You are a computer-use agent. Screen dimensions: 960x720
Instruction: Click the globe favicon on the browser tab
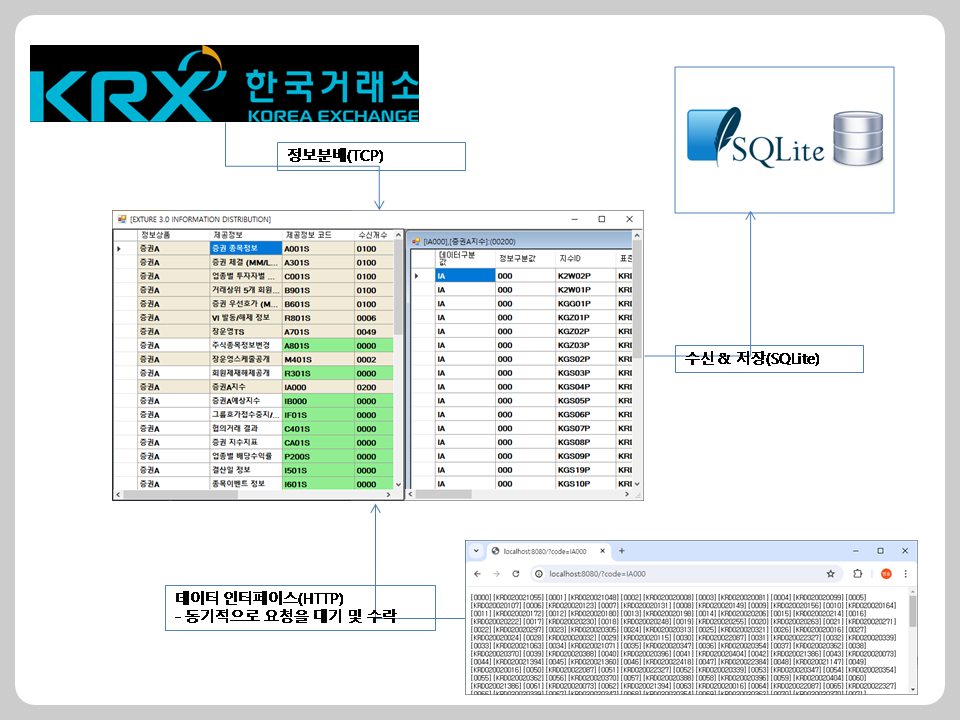click(x=495, y=551)
